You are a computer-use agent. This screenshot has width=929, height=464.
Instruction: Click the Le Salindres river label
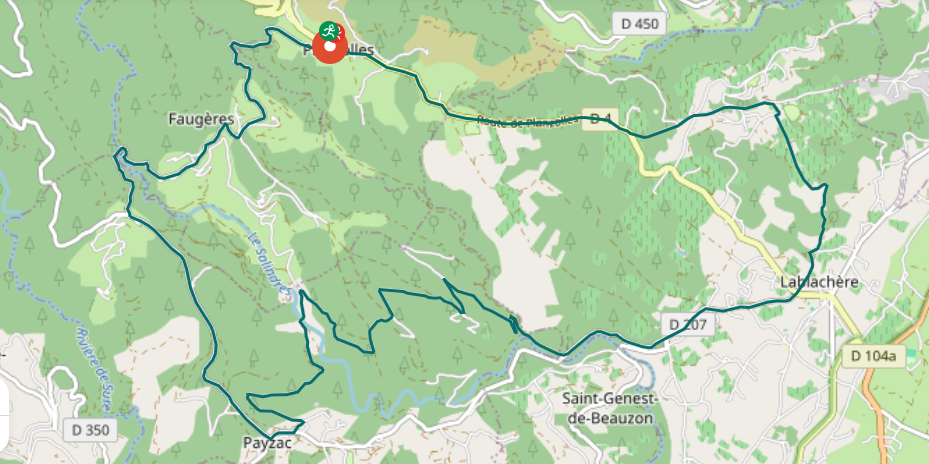pos(270,265)
